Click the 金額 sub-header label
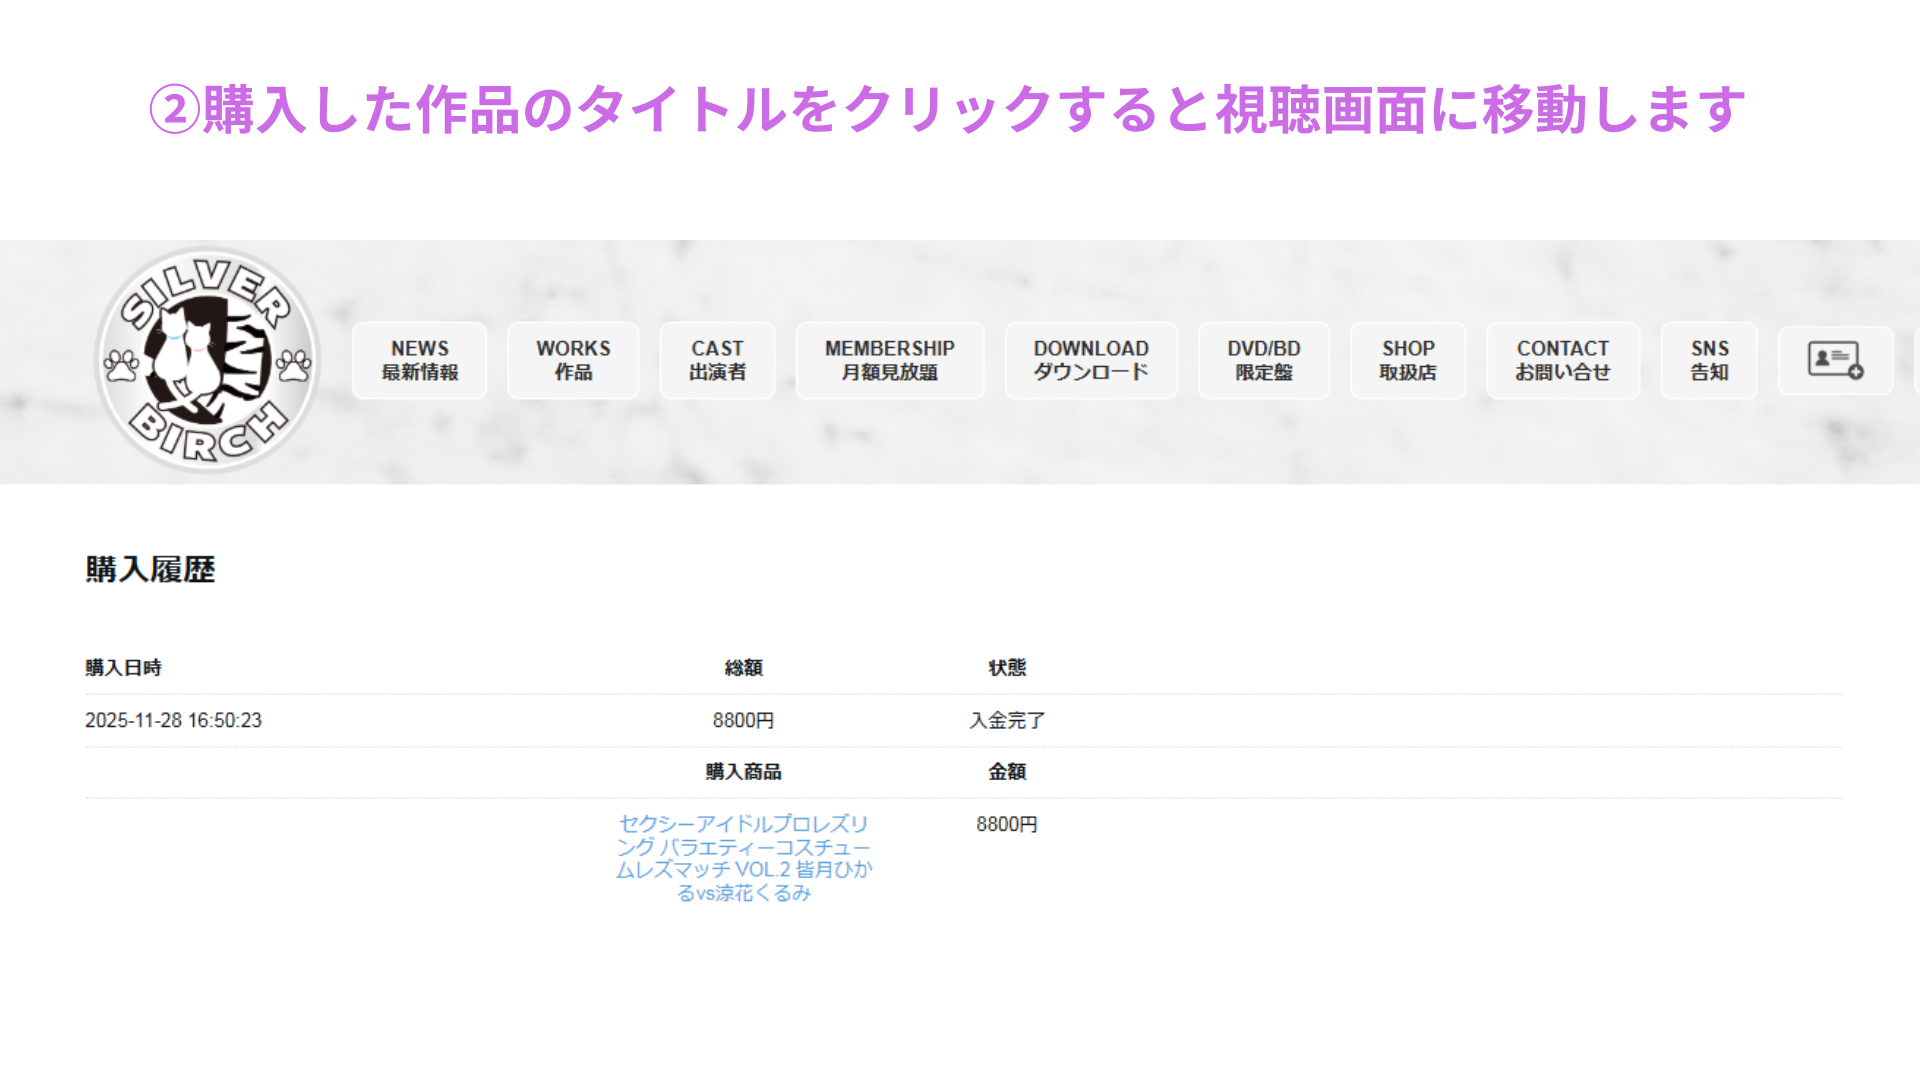This screenshot has height=1080, width=1920. pyautogui.click(x=1007, y=772)
